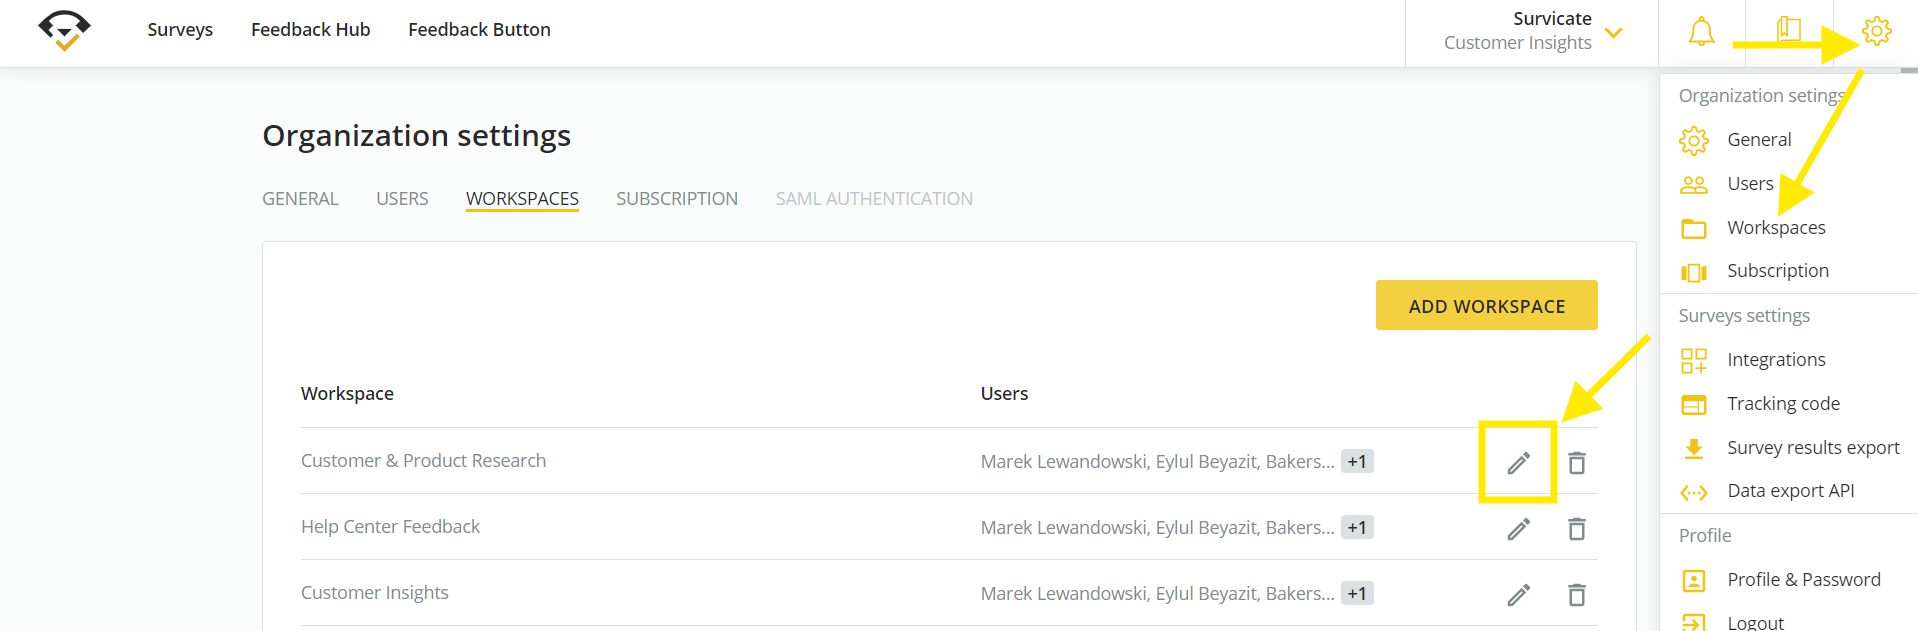
Task: Click the Survey results export download icon
Action: click(x=1694, y=448)
